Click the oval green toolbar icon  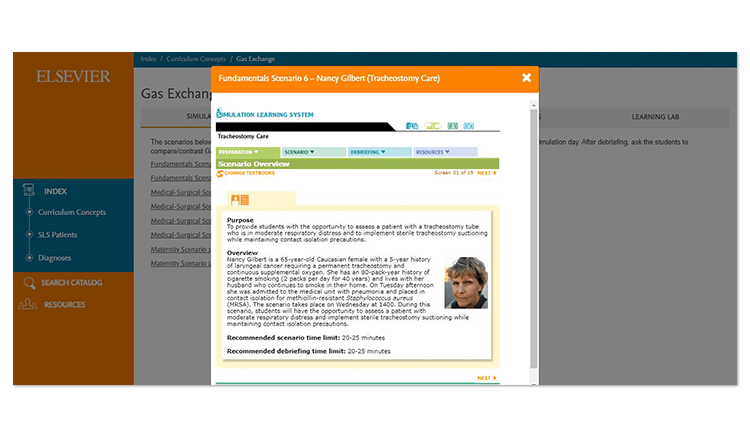433,126
